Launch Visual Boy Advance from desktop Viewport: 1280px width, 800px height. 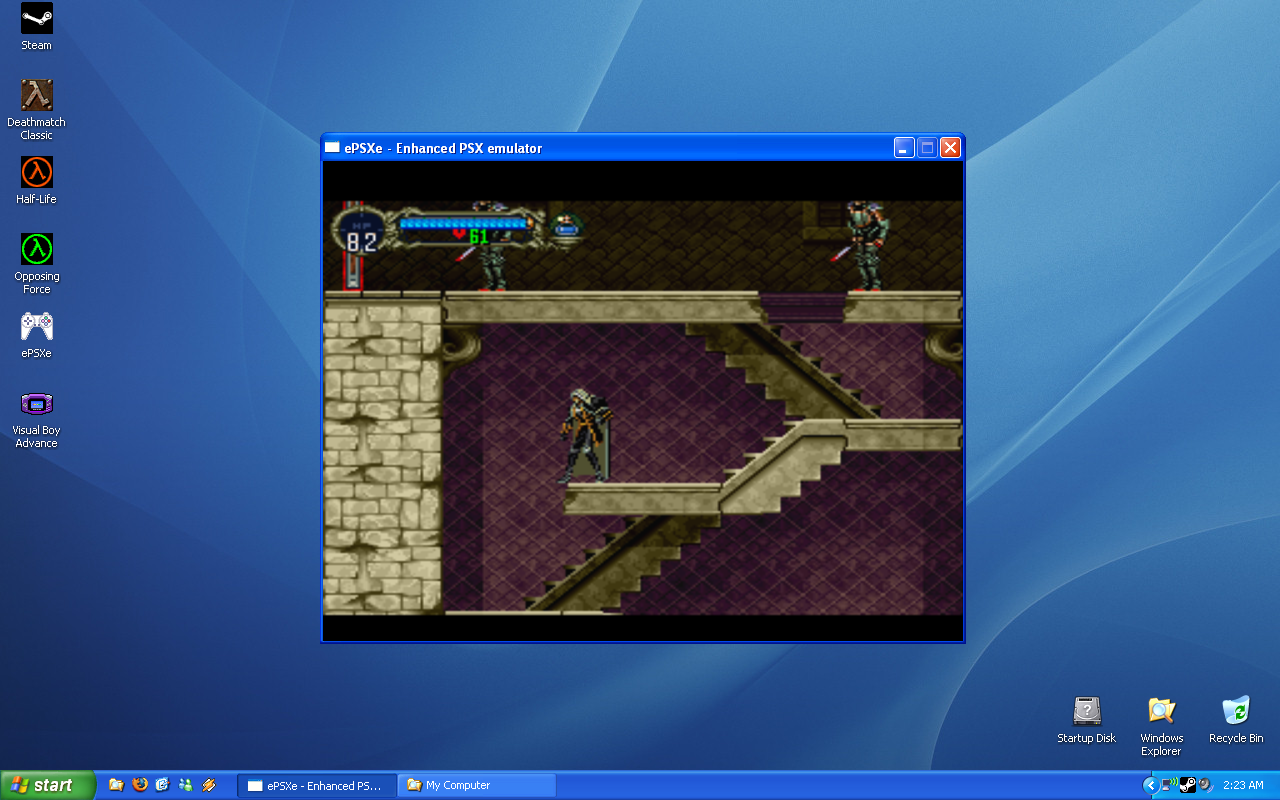[x=36, y=404]
